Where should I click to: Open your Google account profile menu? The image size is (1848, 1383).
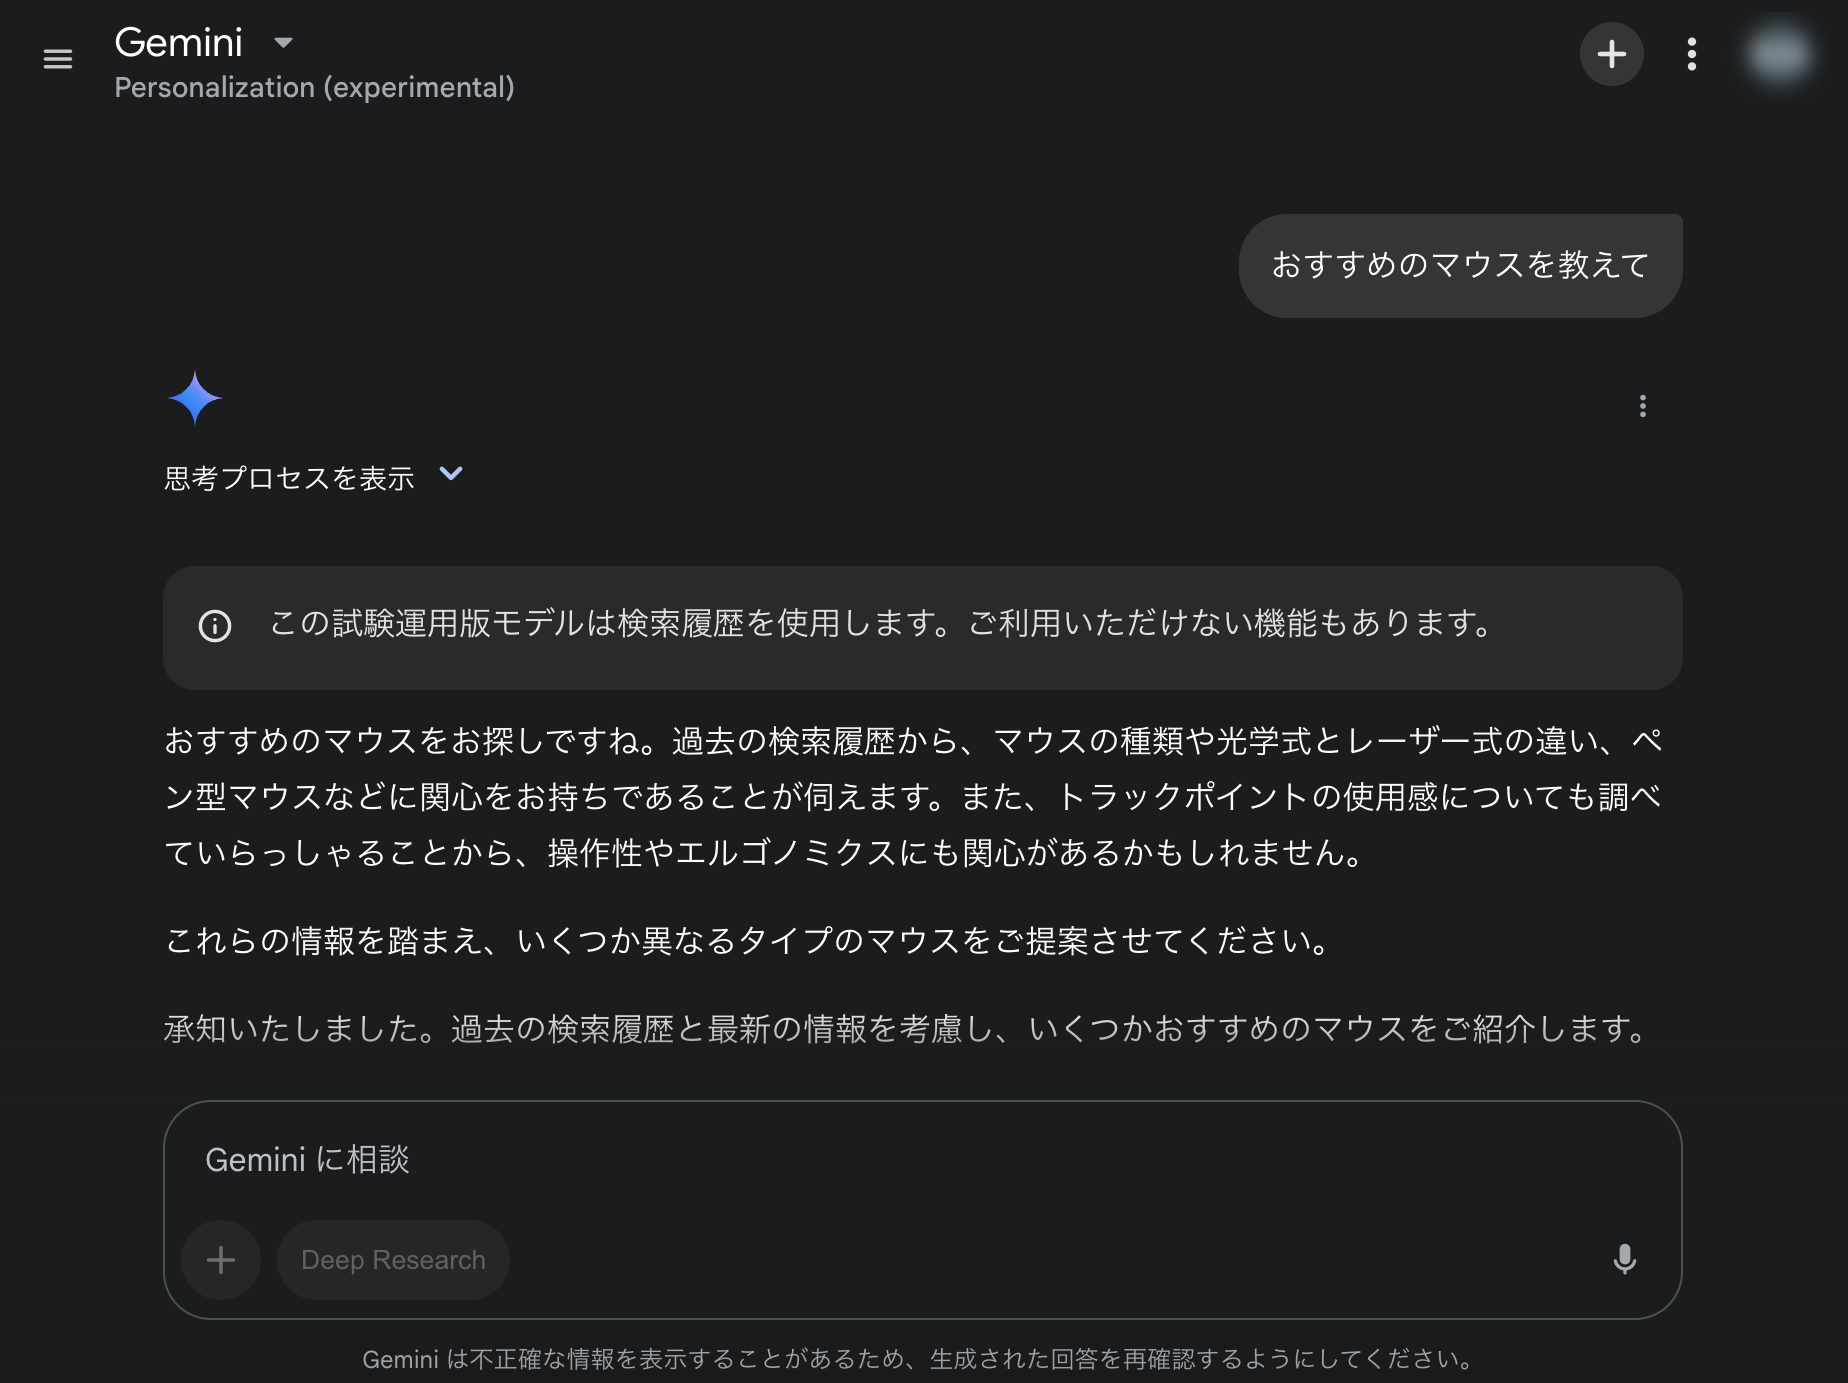tap(1779, 54)
